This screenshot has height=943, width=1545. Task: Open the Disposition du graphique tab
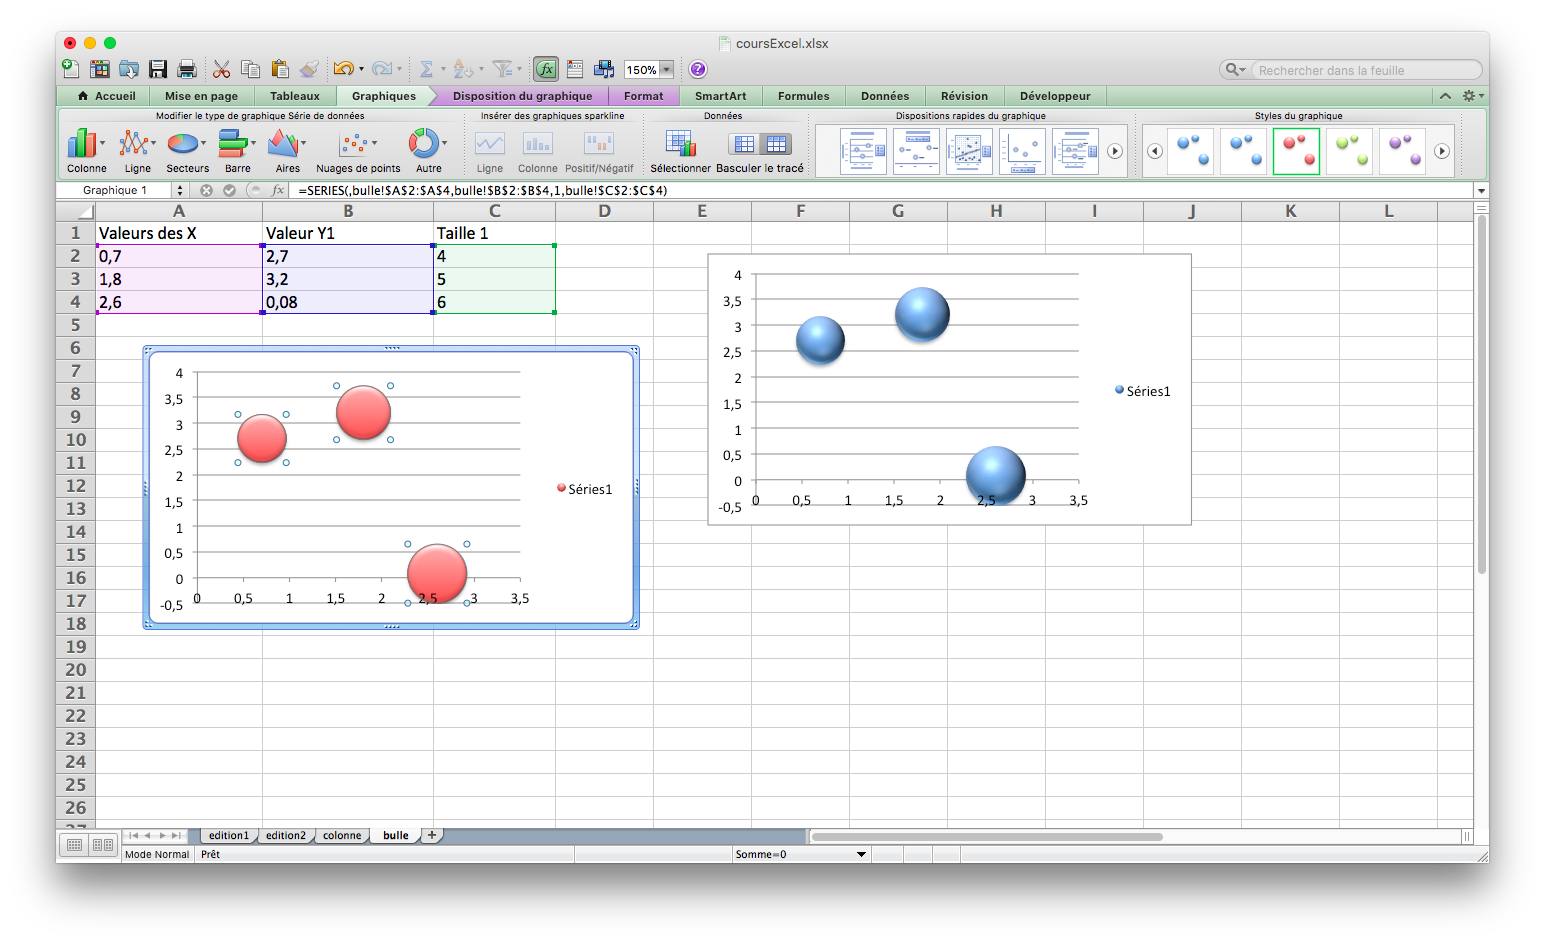522,96
